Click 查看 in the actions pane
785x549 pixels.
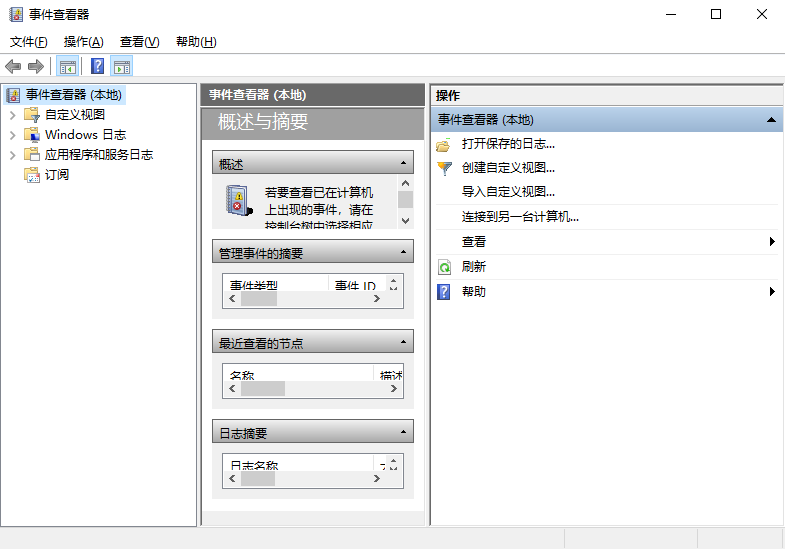(474, 242)
